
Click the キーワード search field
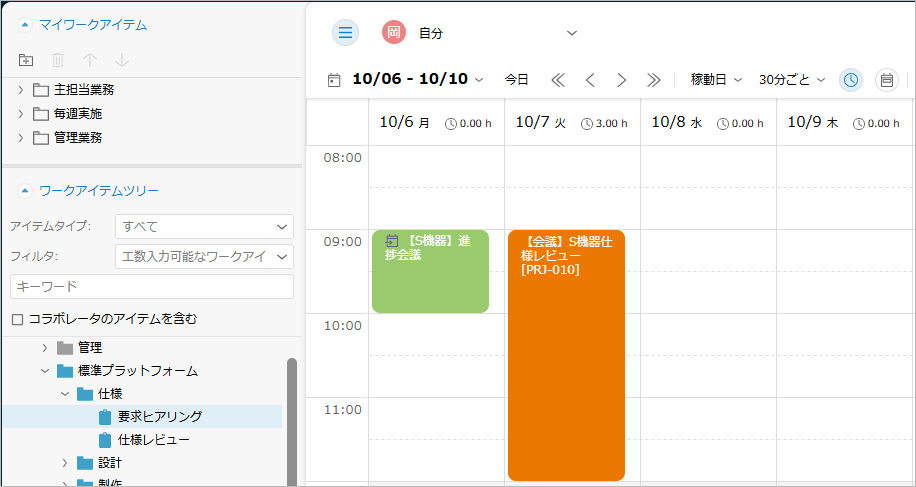point(151,287)
